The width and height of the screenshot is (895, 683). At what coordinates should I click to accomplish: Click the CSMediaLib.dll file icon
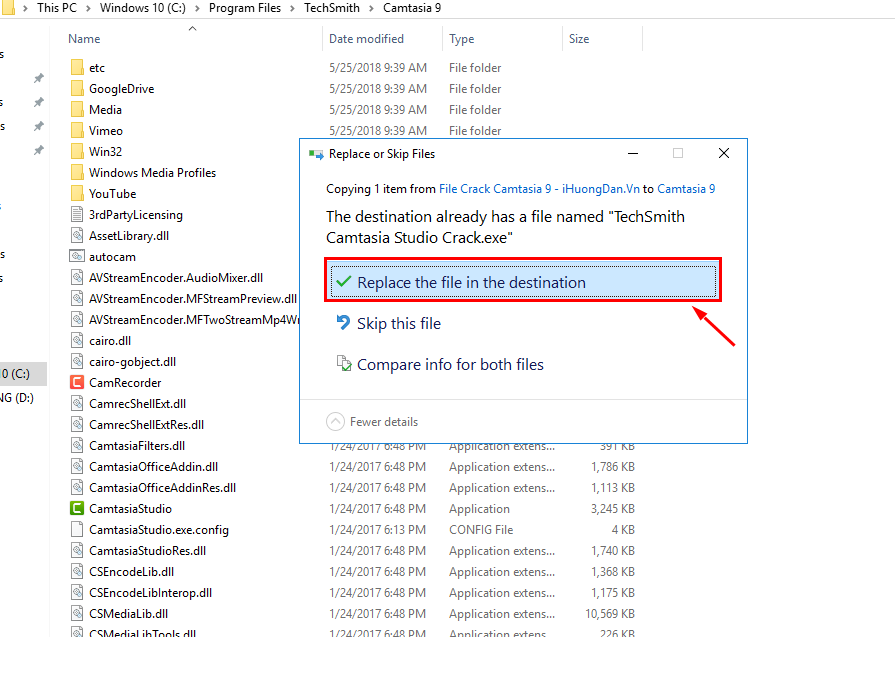77,613
